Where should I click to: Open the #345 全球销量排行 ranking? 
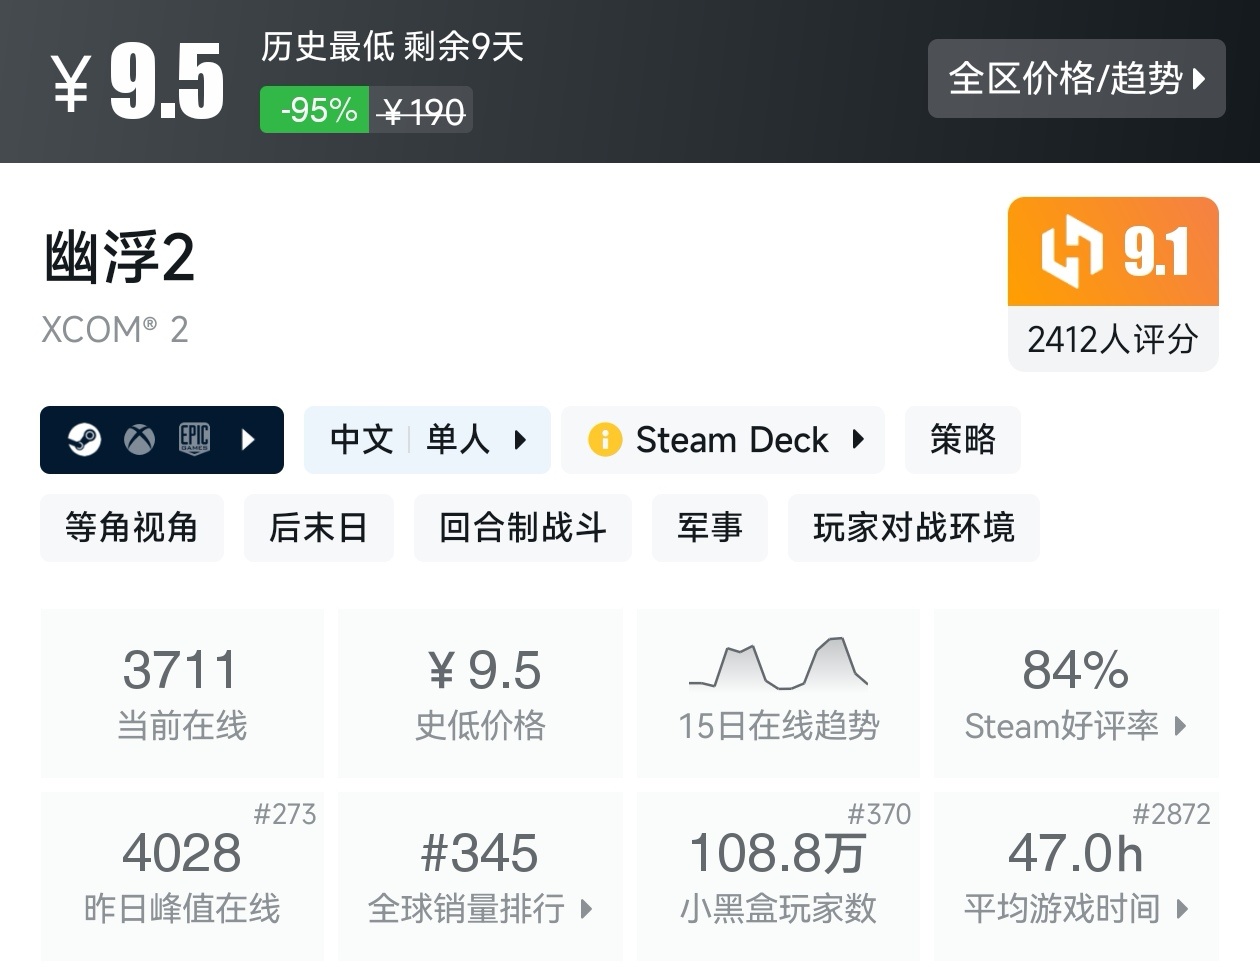tap(481, 876)
